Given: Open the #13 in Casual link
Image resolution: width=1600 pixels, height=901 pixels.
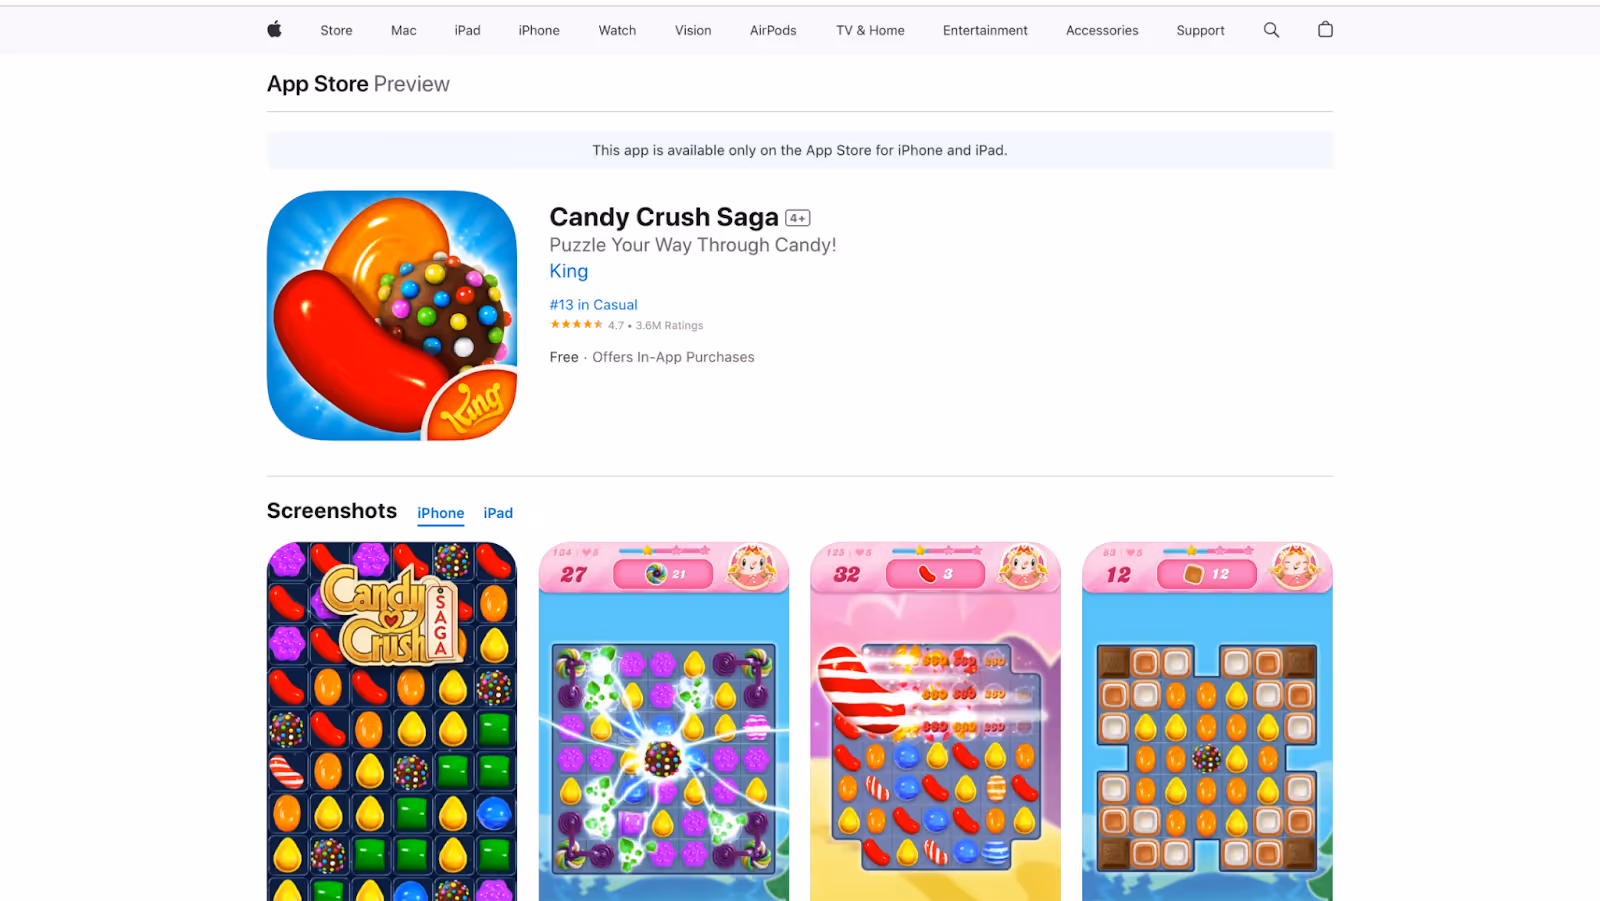Looking at the screenshot, I should (593, 305).
